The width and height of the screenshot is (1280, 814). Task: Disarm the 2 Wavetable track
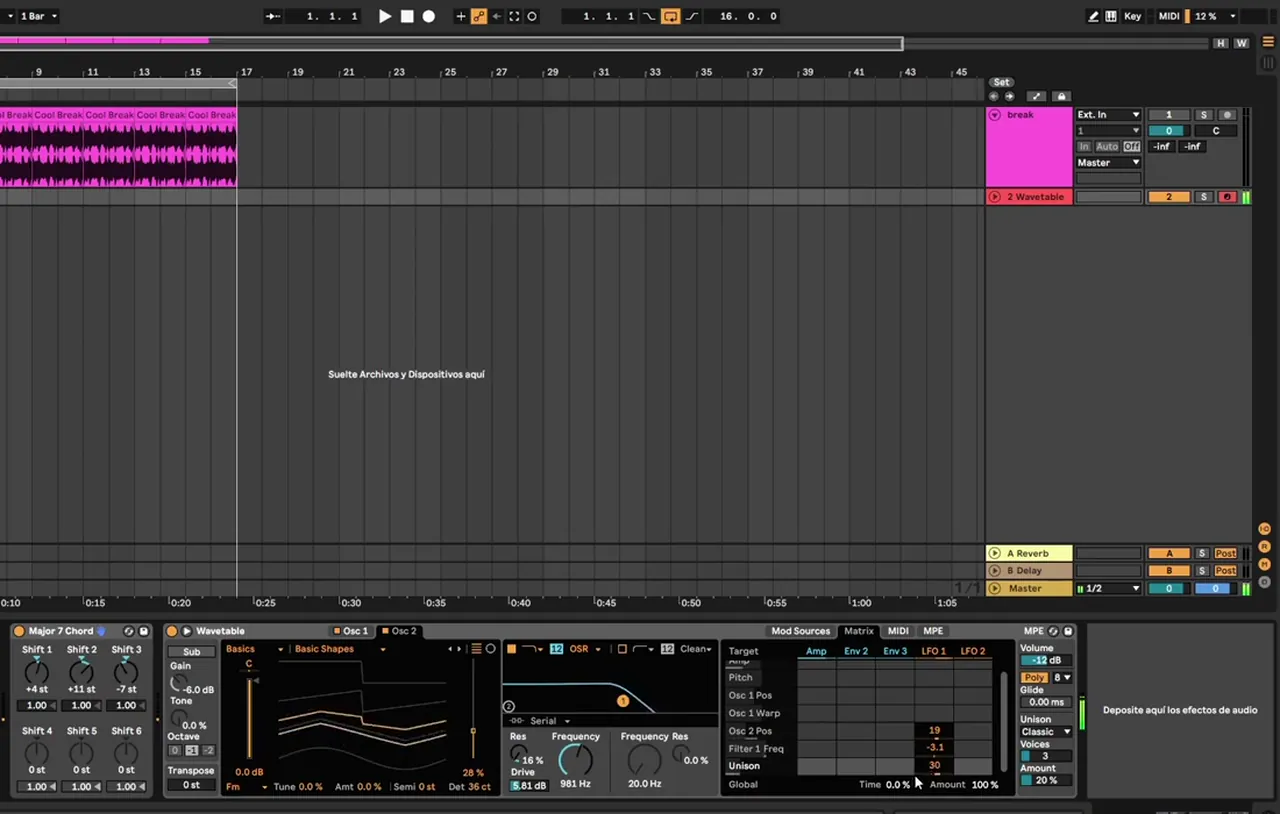(1227, 197)
